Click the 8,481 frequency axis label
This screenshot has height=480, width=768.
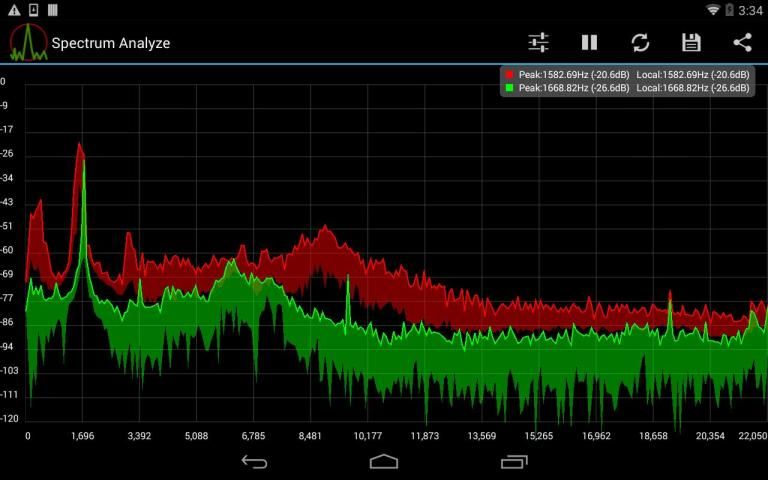coord(311,436)
